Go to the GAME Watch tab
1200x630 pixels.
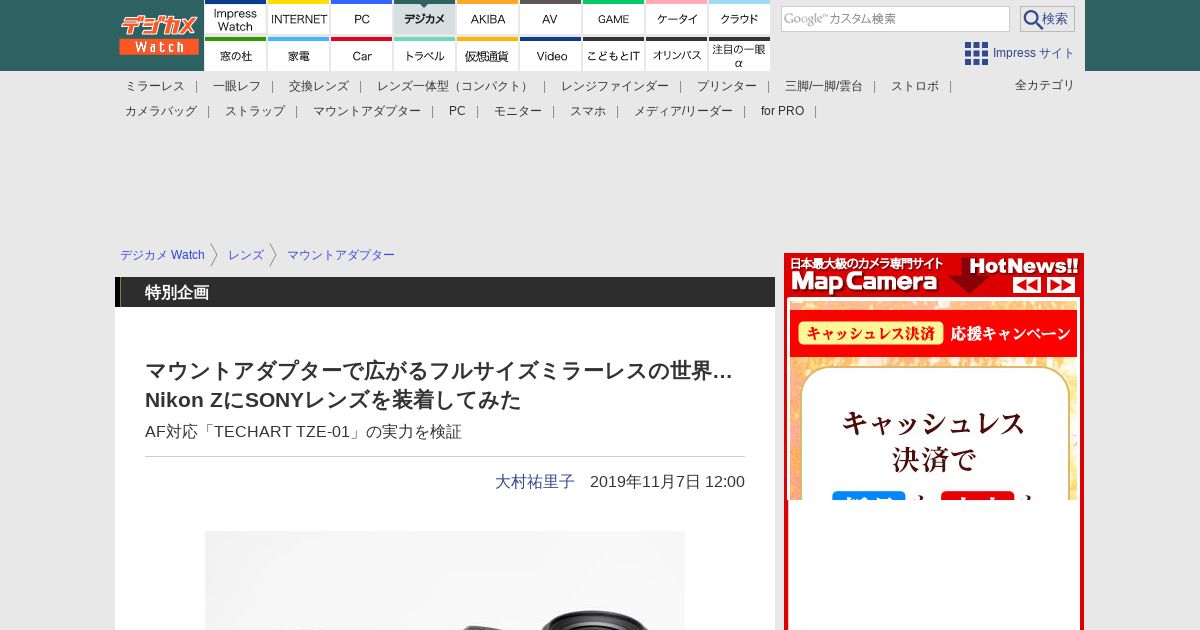click(x=613, y=18)
